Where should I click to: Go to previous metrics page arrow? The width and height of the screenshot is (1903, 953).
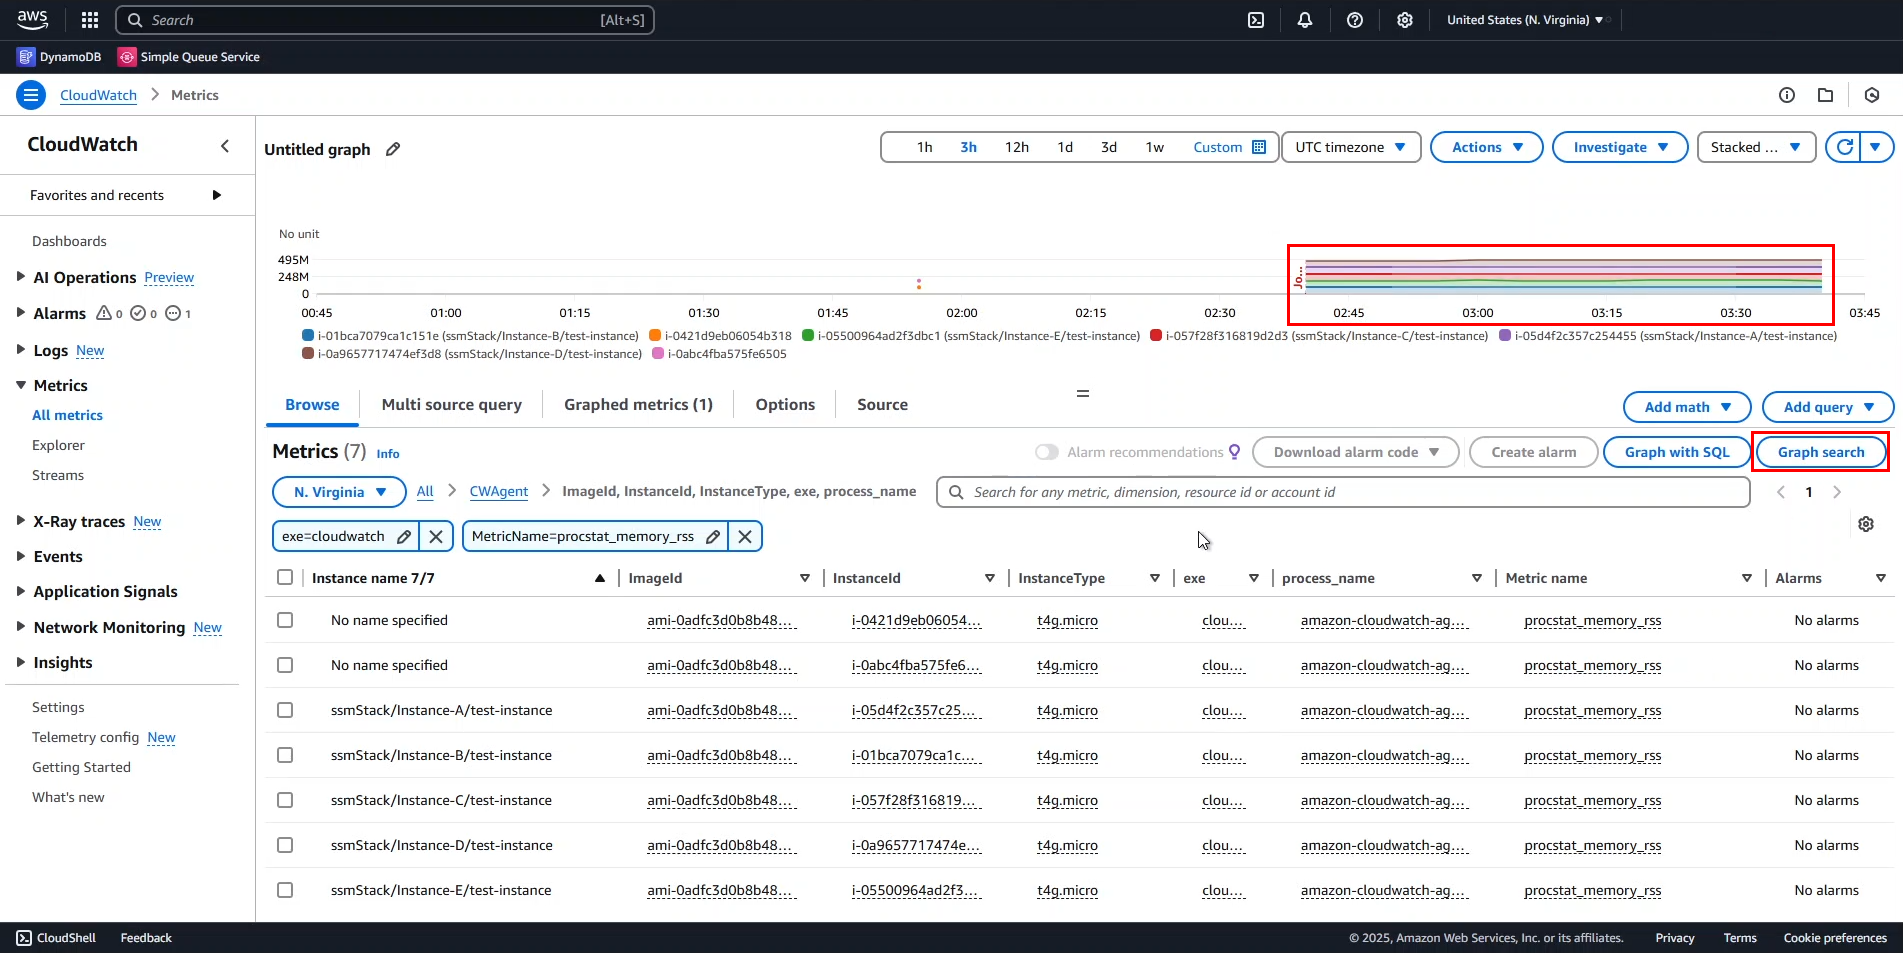tap(1780, 492)
